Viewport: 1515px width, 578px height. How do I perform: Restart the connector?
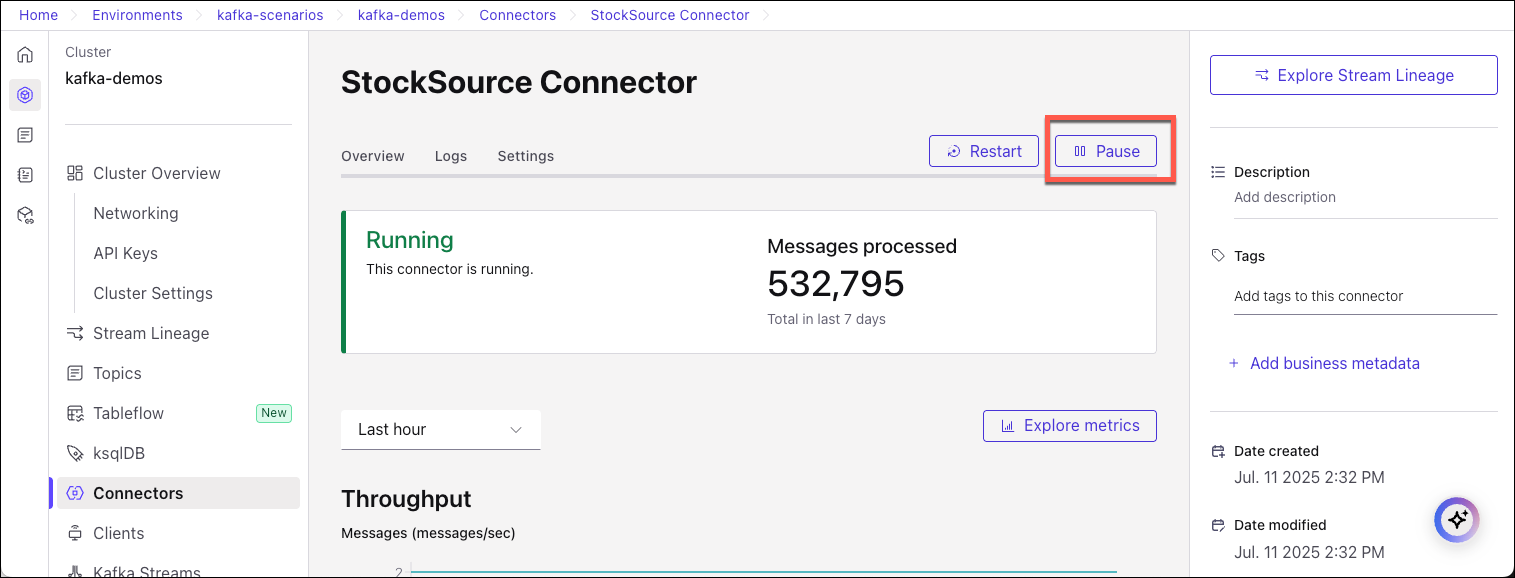[x=984, y=151]
